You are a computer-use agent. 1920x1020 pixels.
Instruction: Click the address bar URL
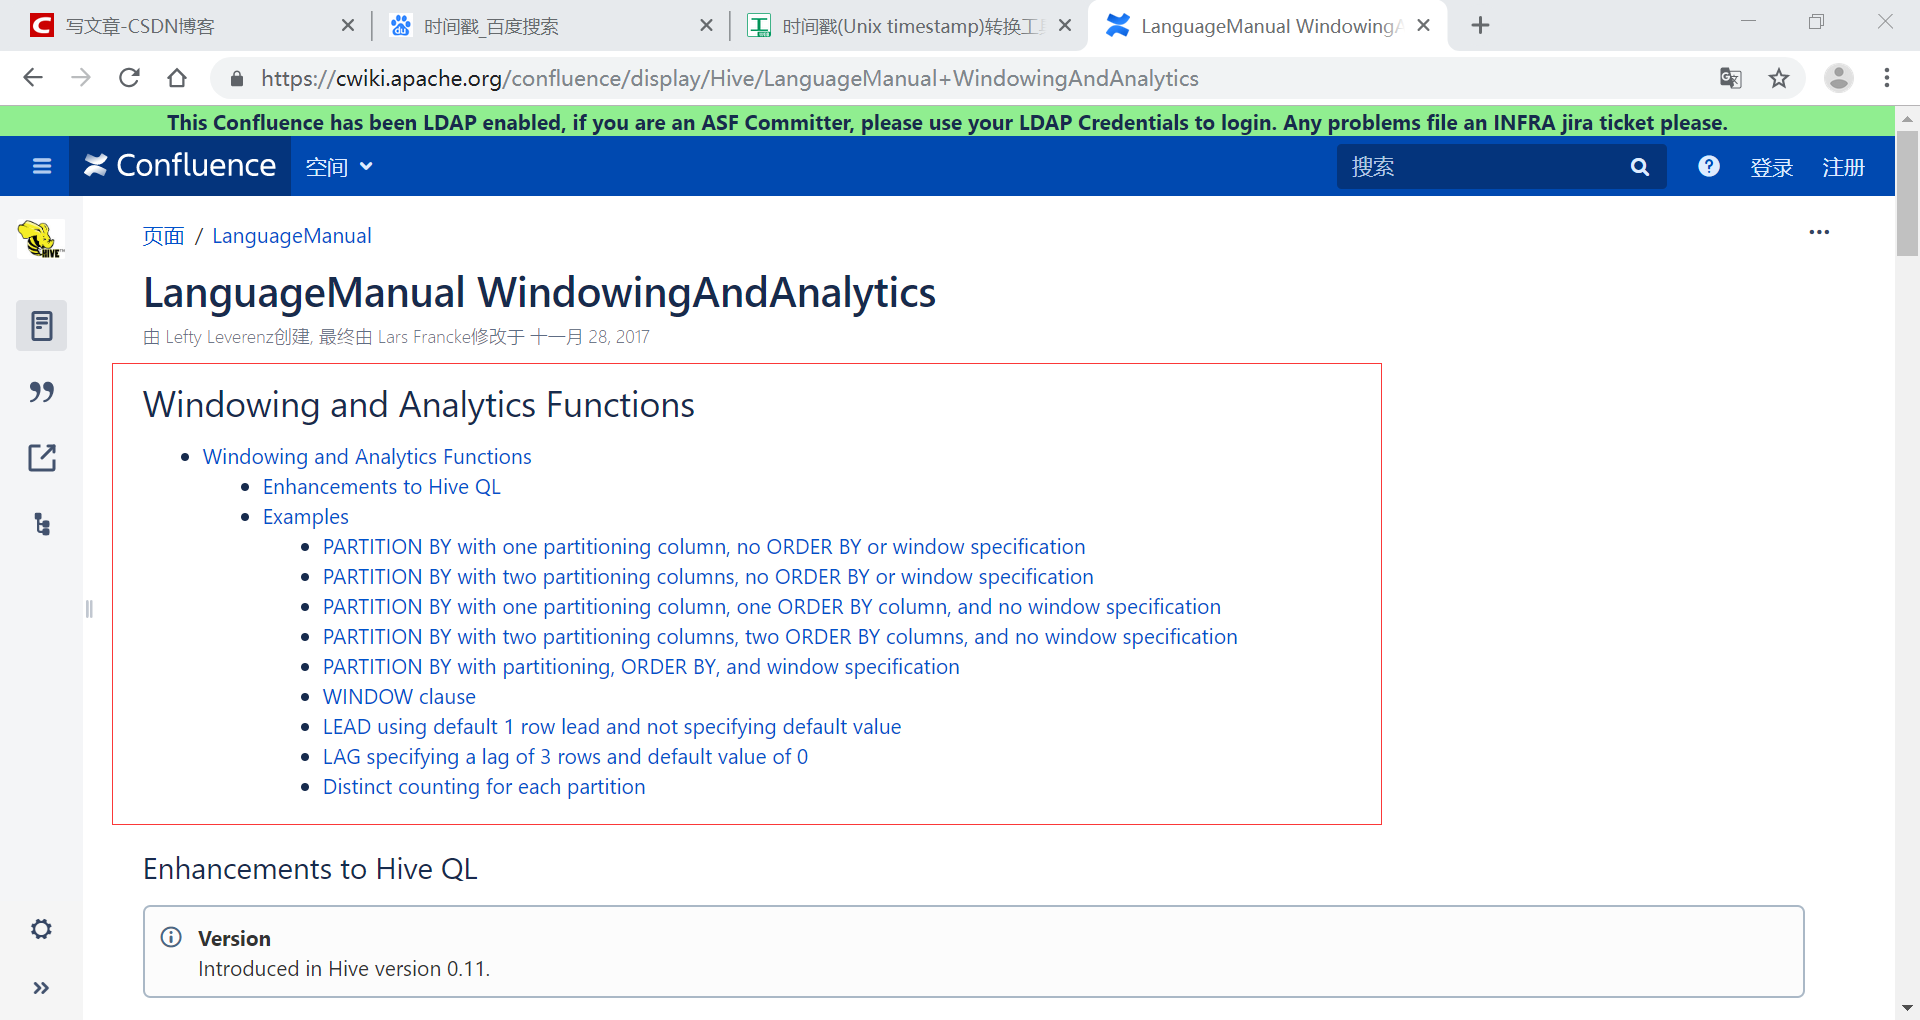point(730,78)
